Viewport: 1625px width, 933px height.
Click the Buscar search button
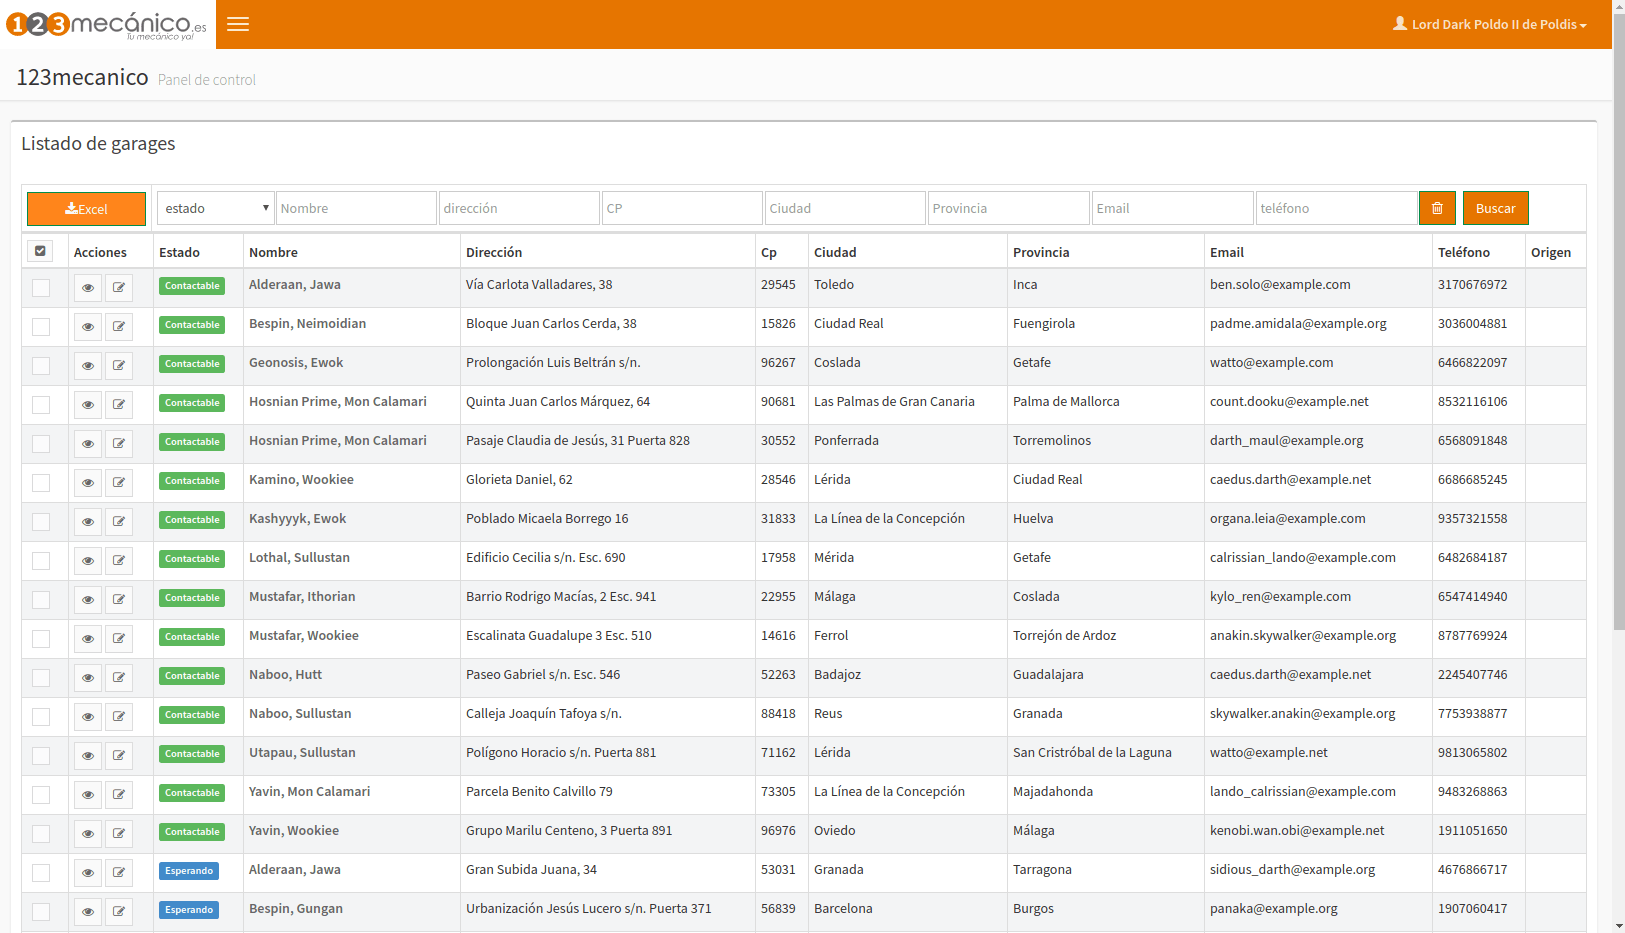[1495, 208]
